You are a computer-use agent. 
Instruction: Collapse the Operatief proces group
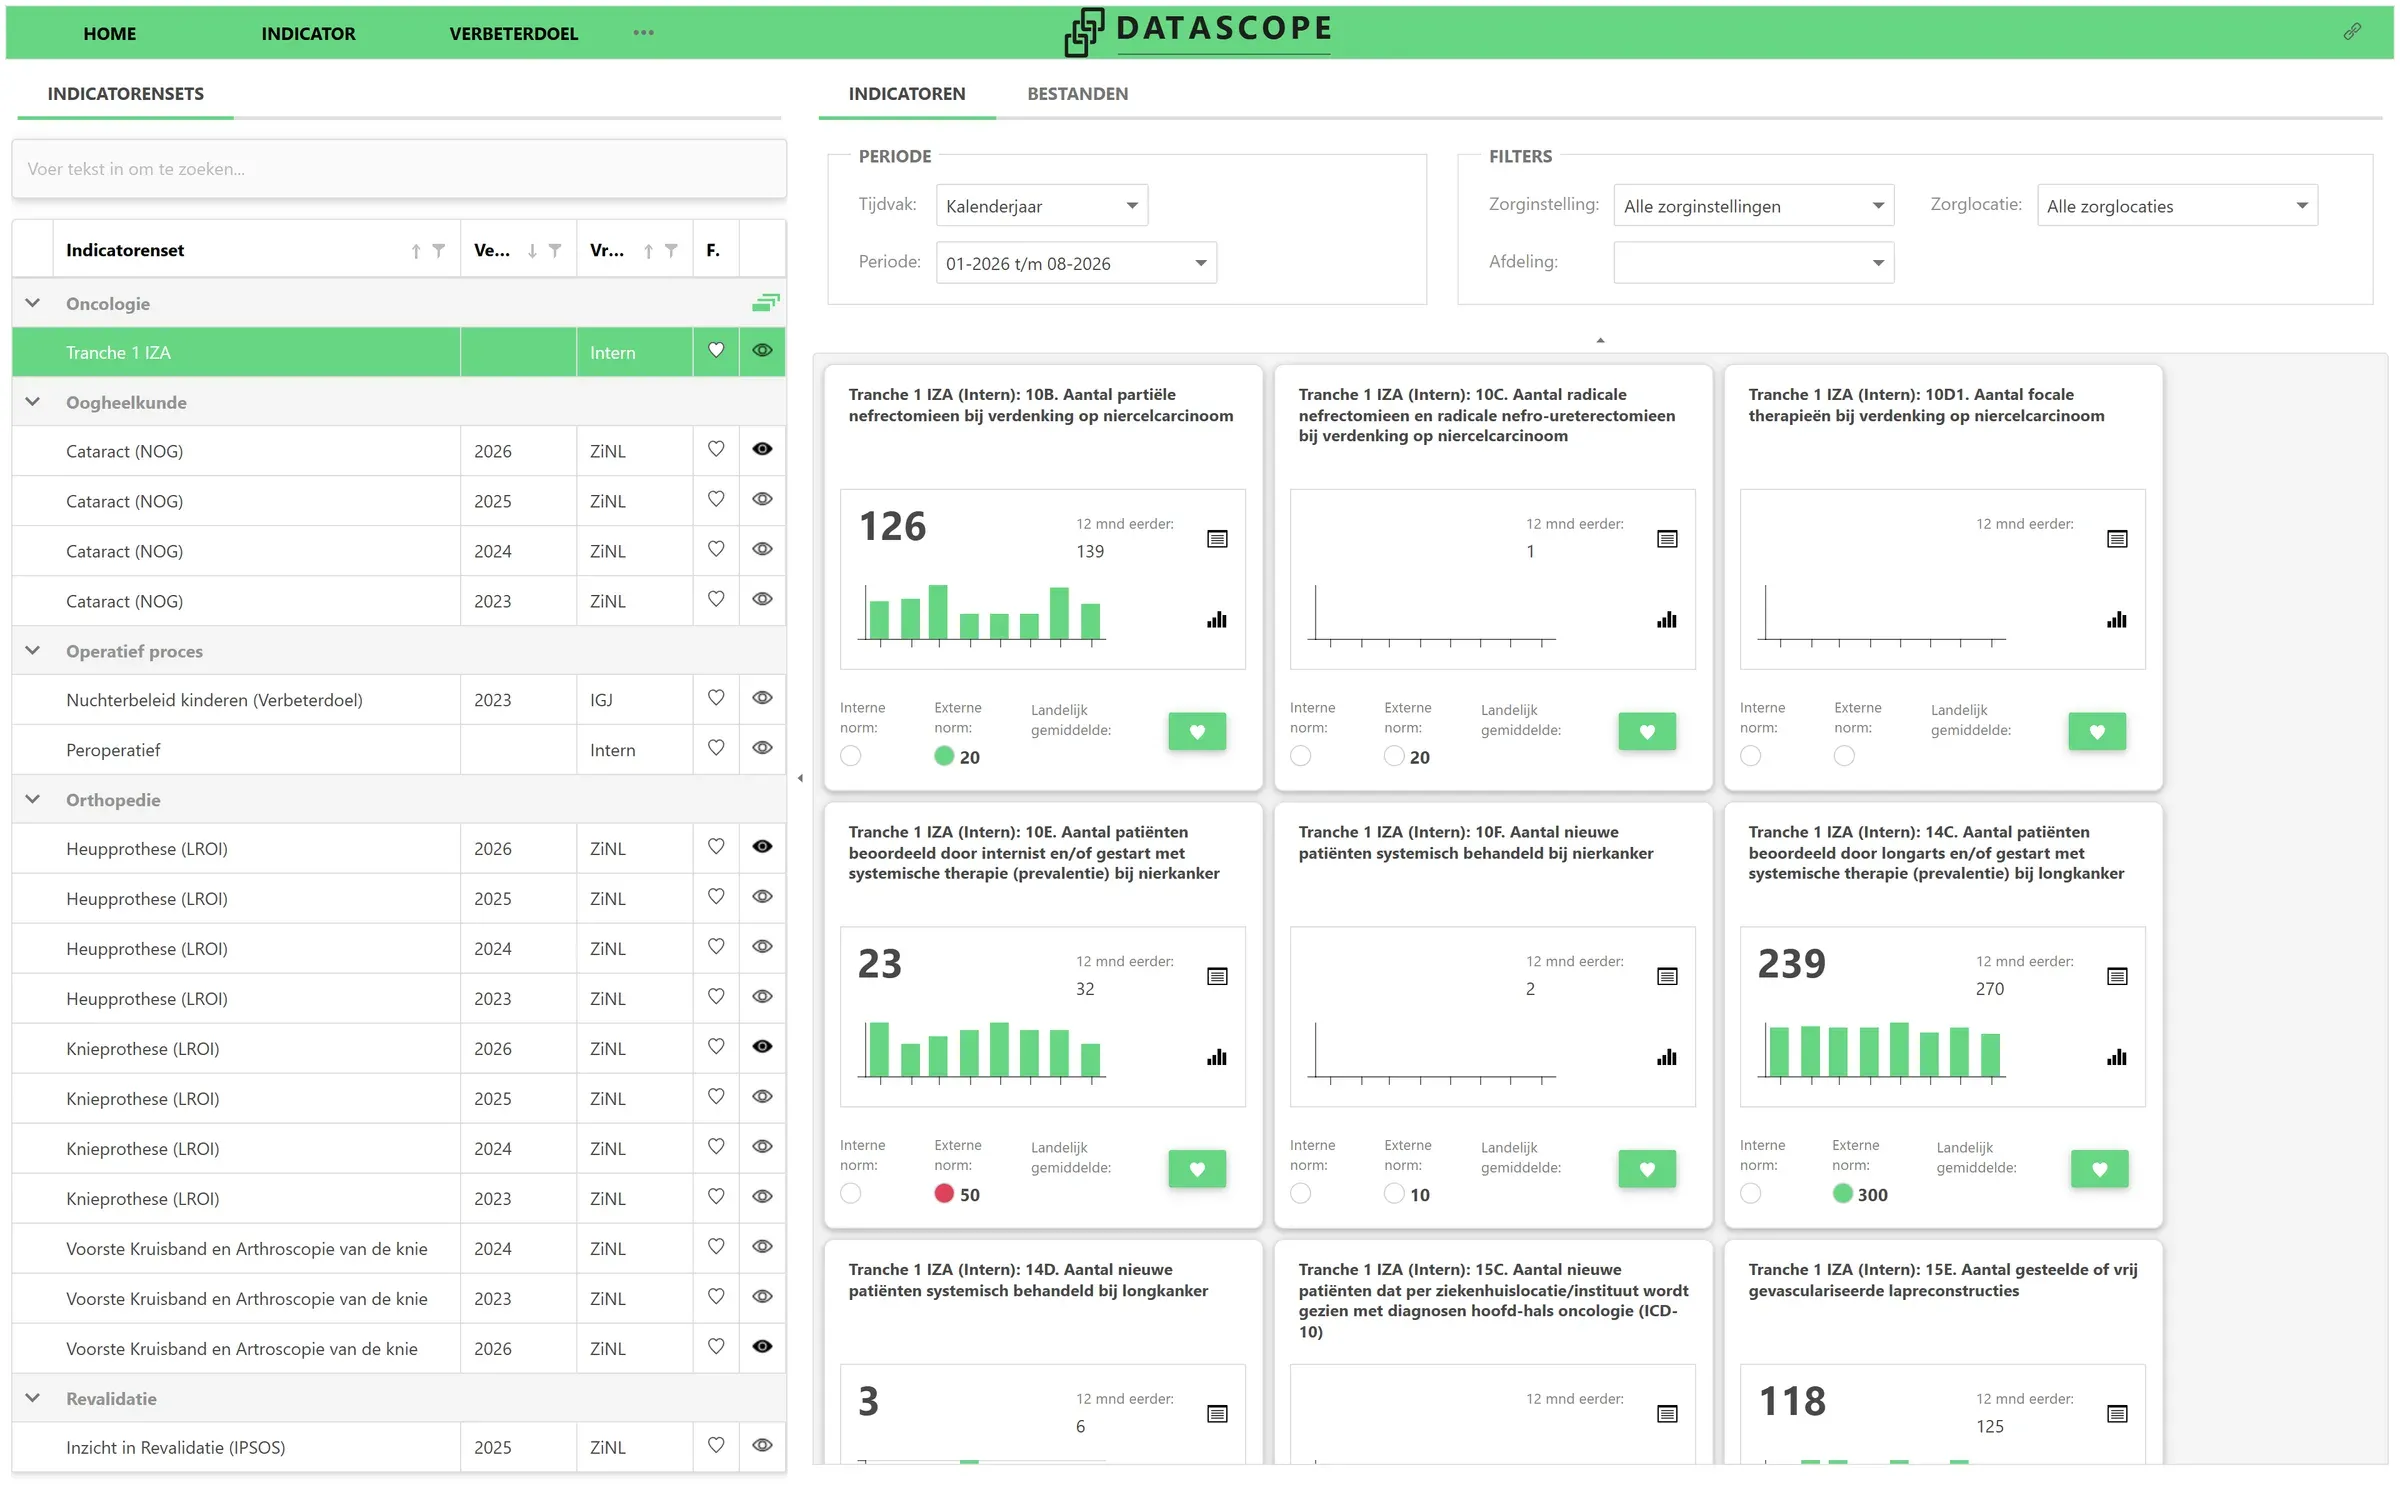pyautogui.click(x=33, y=651)
